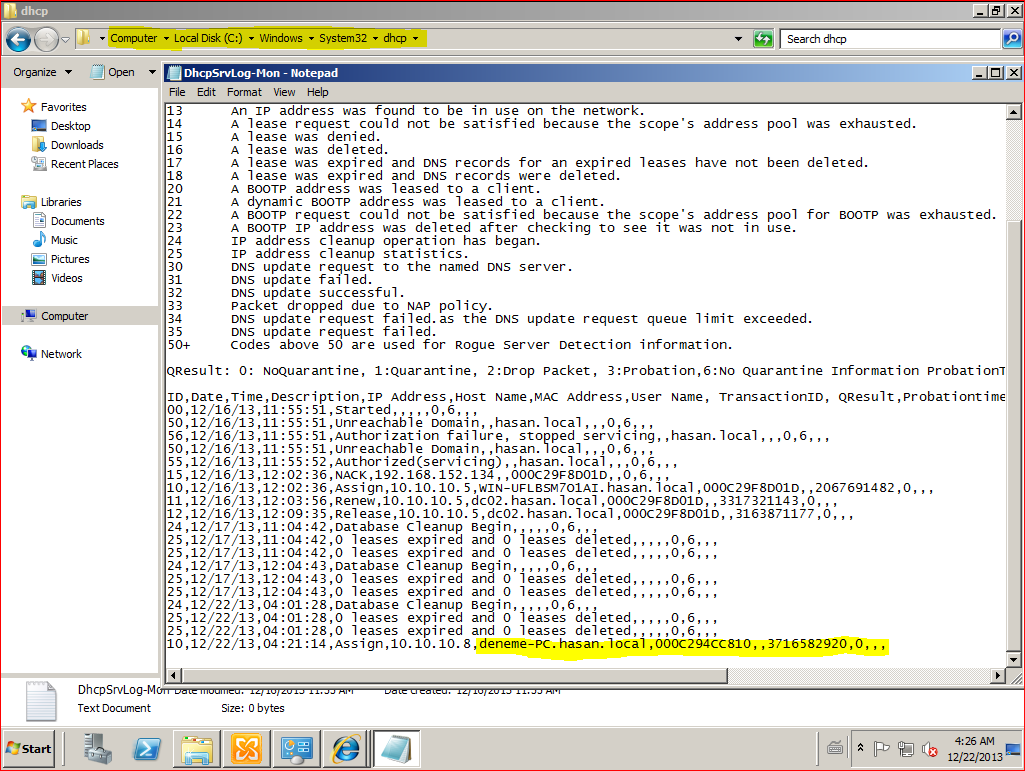Viewport: 1025px width, 771px height.
Task: Click the Open button in toolbar
Action: point(113,72)
